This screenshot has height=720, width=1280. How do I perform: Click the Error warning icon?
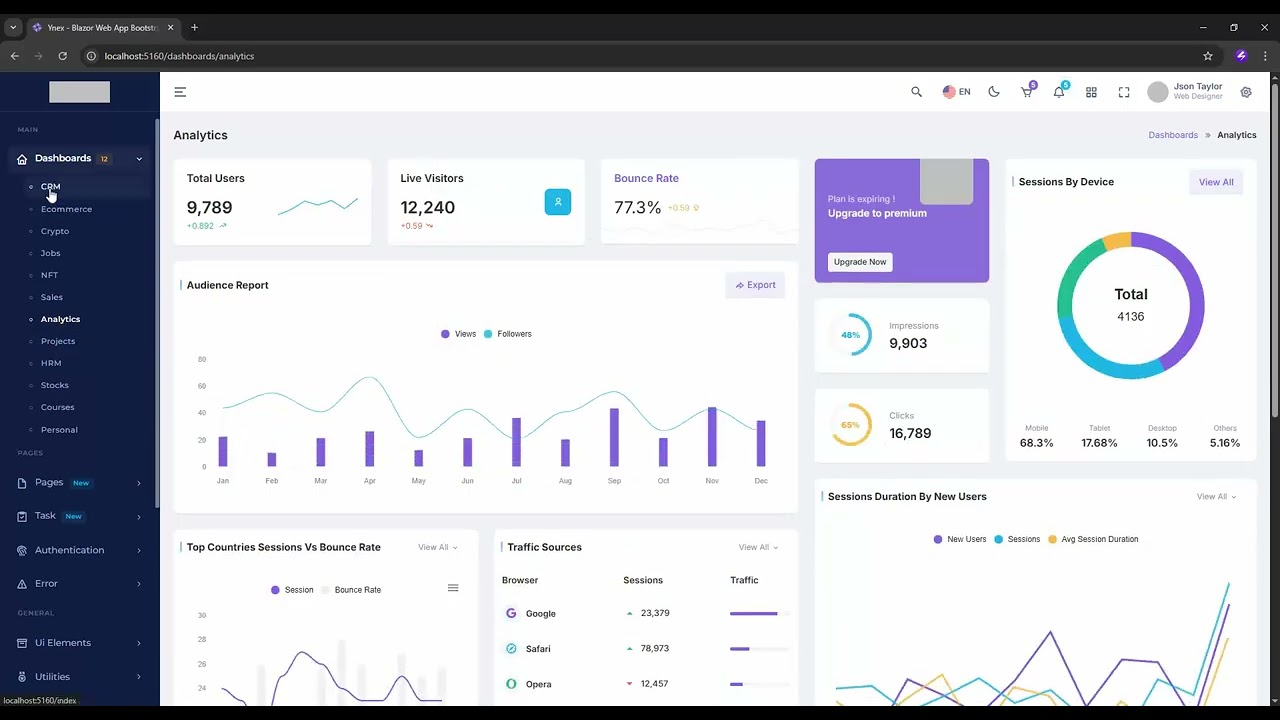pyautogui.click(x=22, y=584)
